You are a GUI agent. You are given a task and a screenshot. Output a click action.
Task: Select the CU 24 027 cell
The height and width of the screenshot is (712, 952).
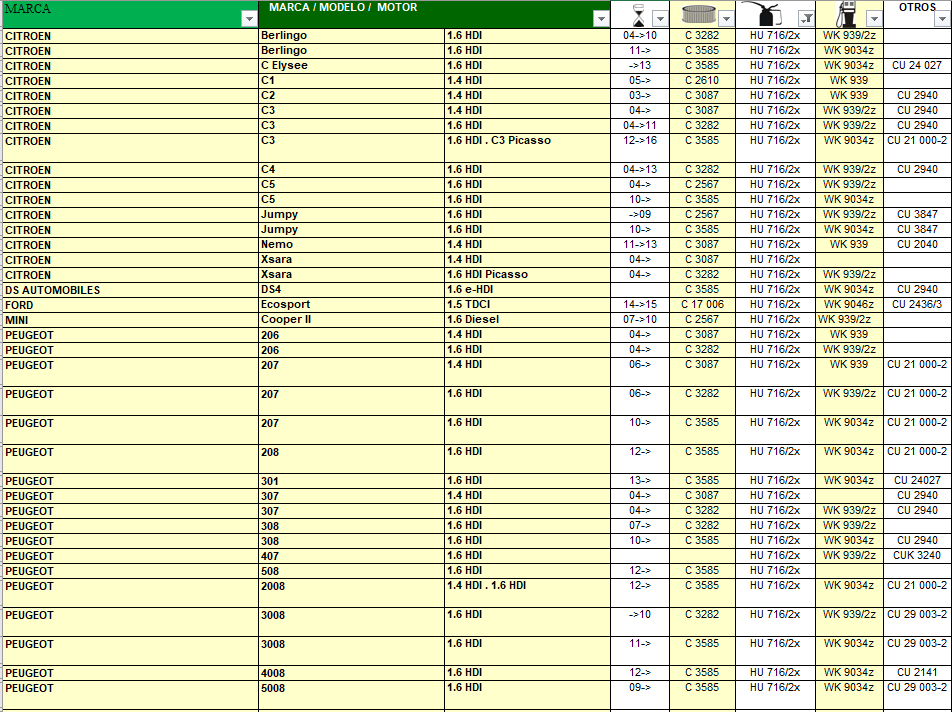[917, 66]
